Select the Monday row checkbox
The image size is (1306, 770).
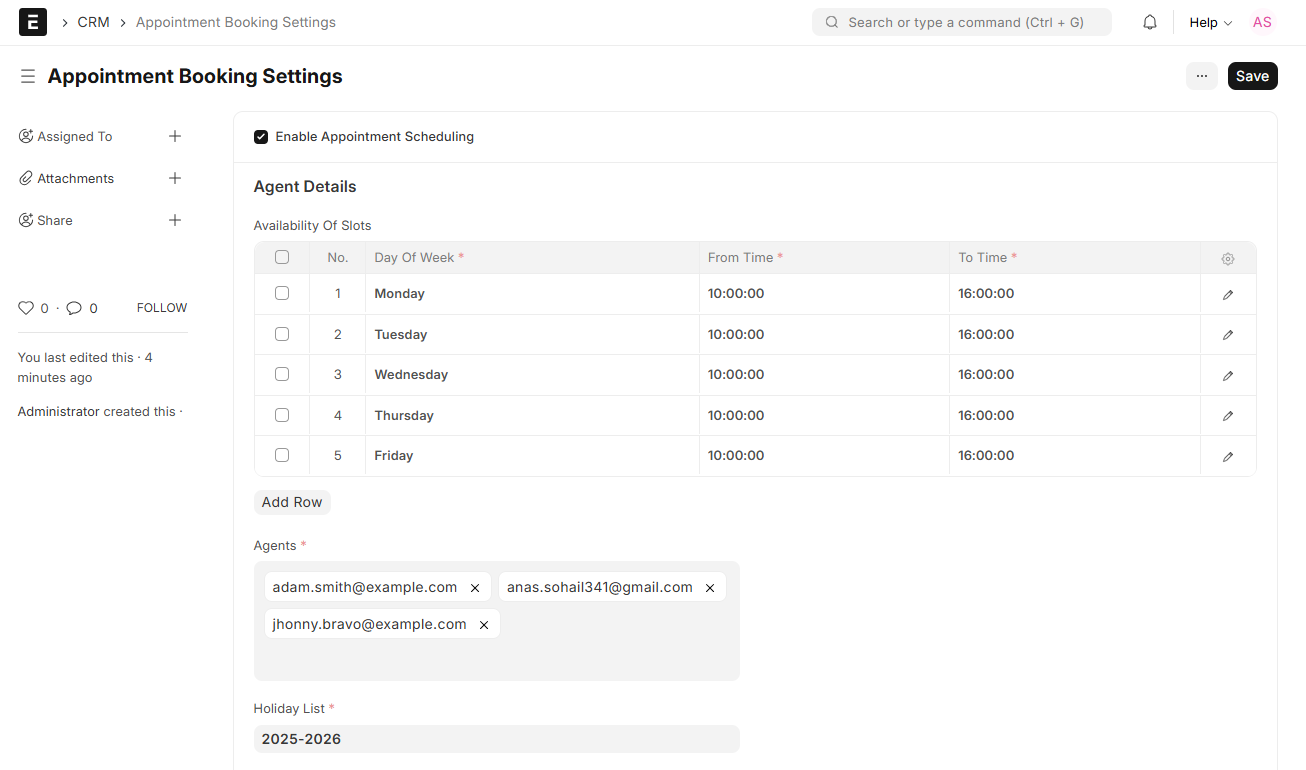point(282,293)
